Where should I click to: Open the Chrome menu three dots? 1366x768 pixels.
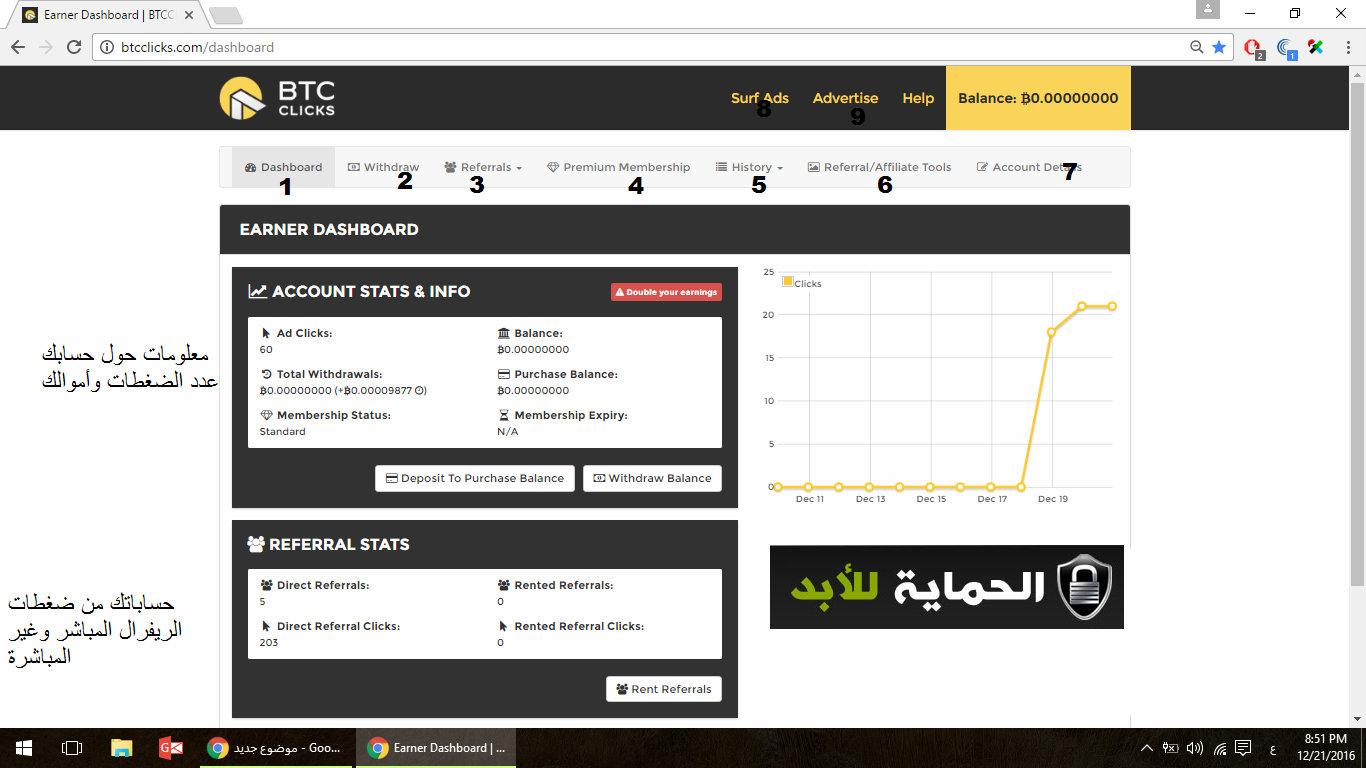point(1347,47)
